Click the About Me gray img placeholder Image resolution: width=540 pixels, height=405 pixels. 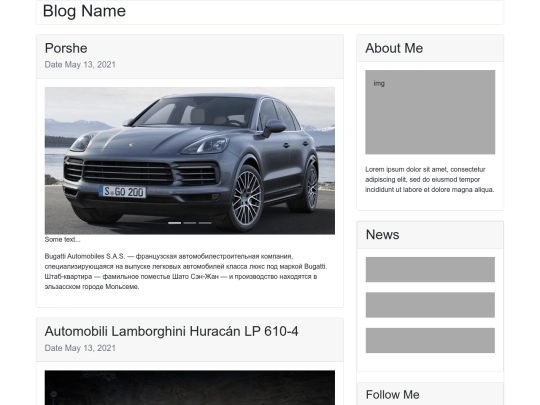(x=430, y=112)
